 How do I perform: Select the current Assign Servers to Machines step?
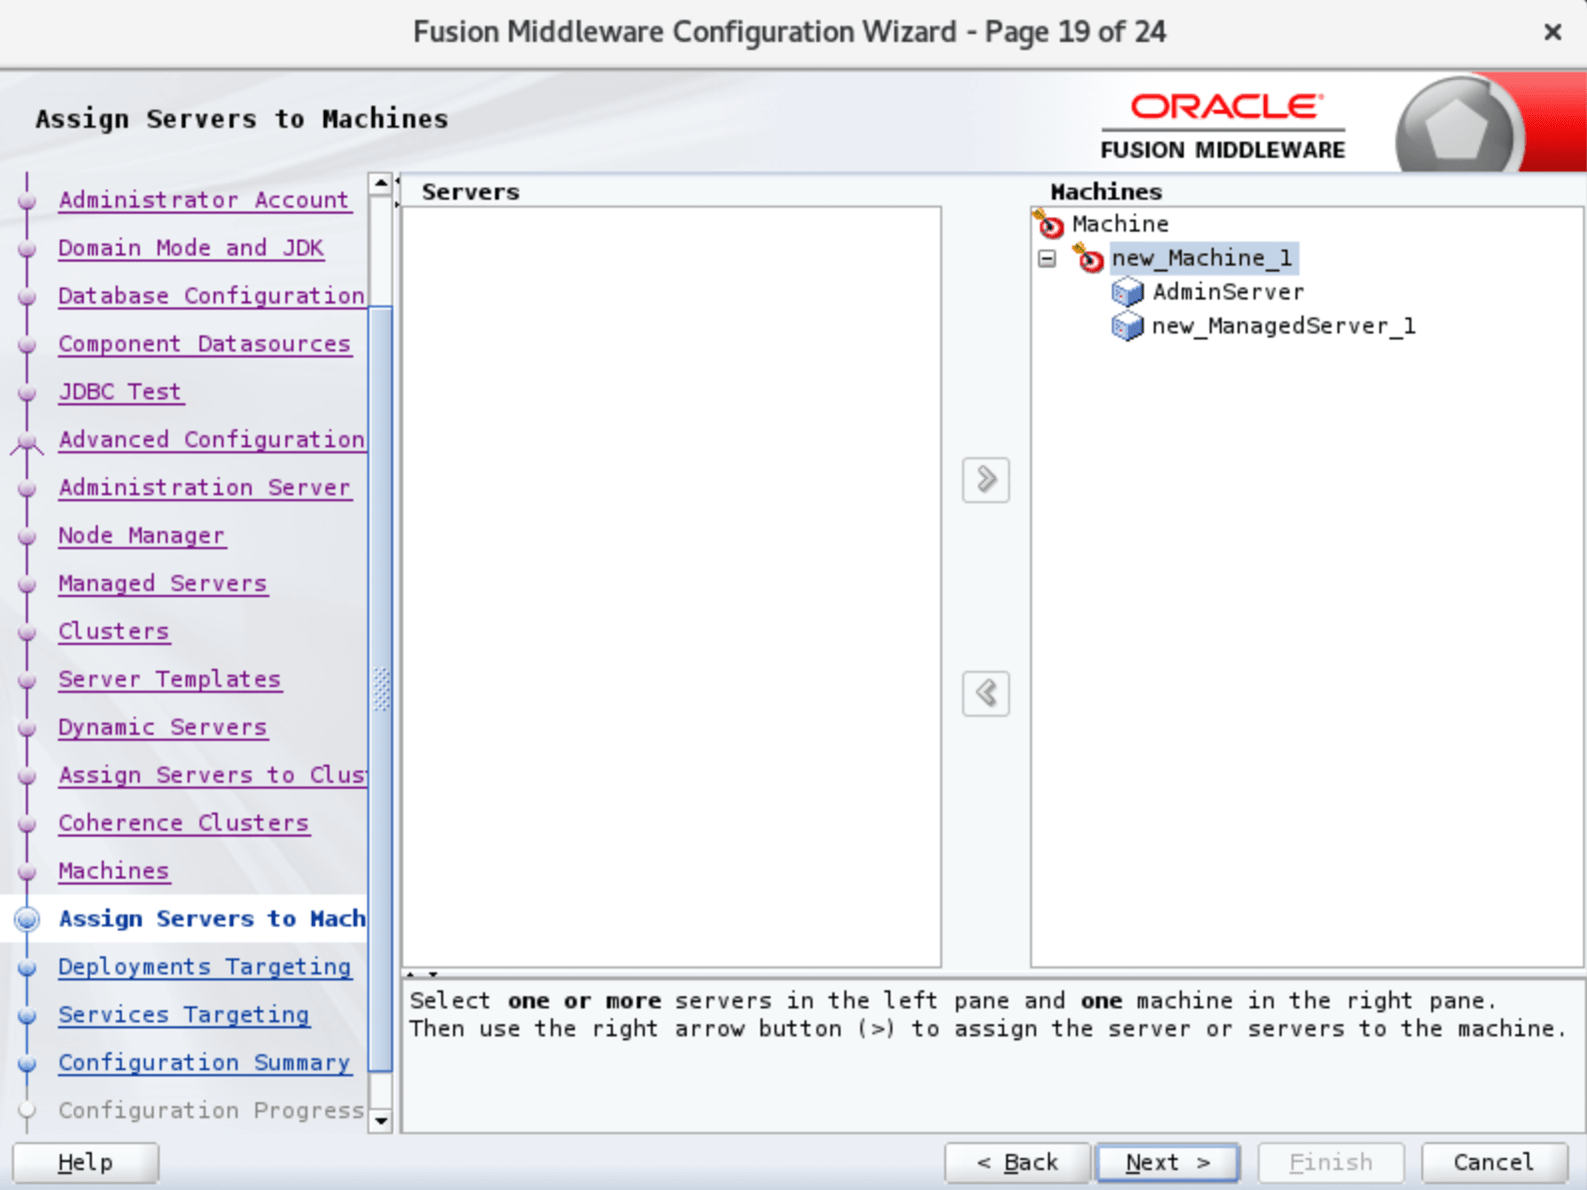pos(212,919)
